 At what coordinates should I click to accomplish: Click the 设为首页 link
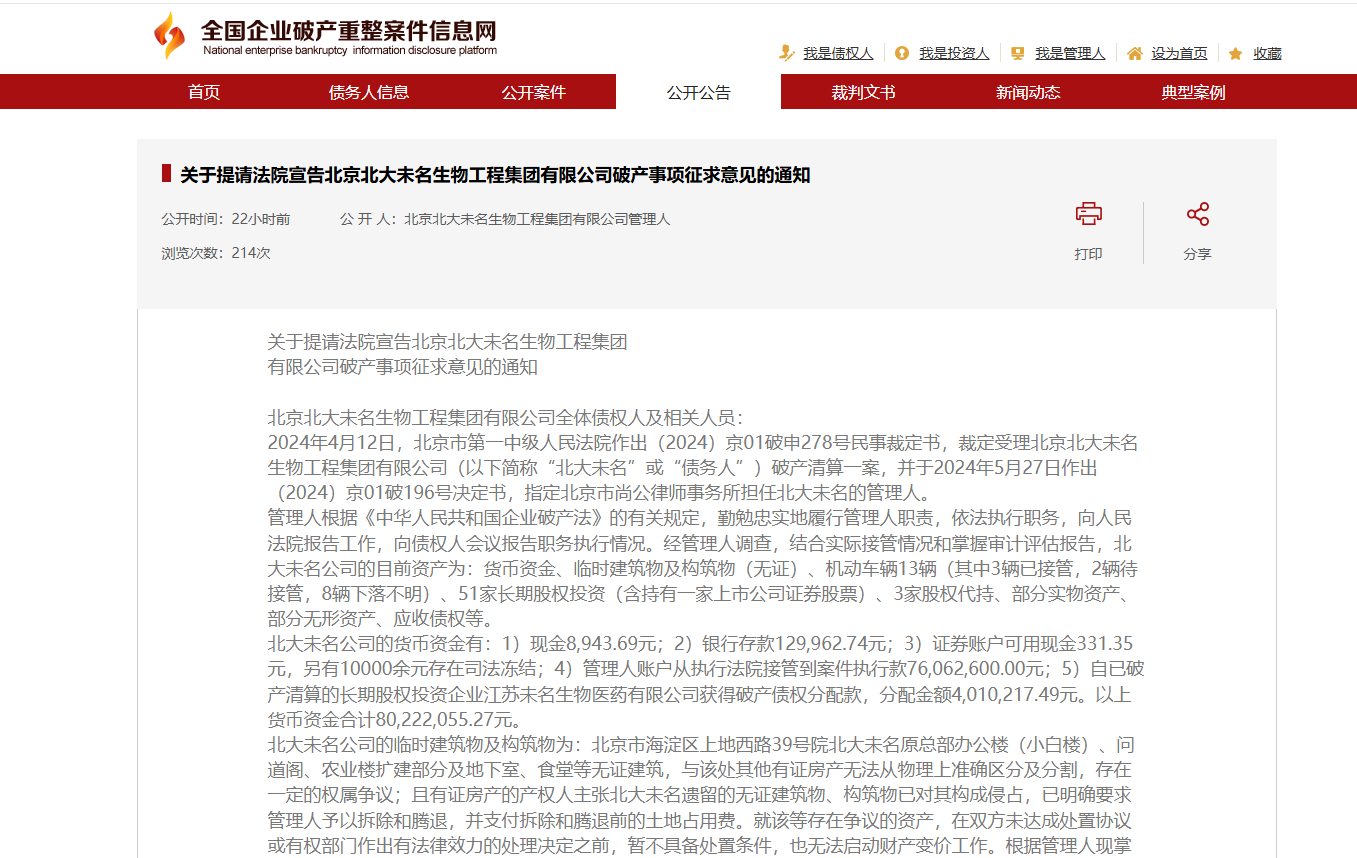1179,54
